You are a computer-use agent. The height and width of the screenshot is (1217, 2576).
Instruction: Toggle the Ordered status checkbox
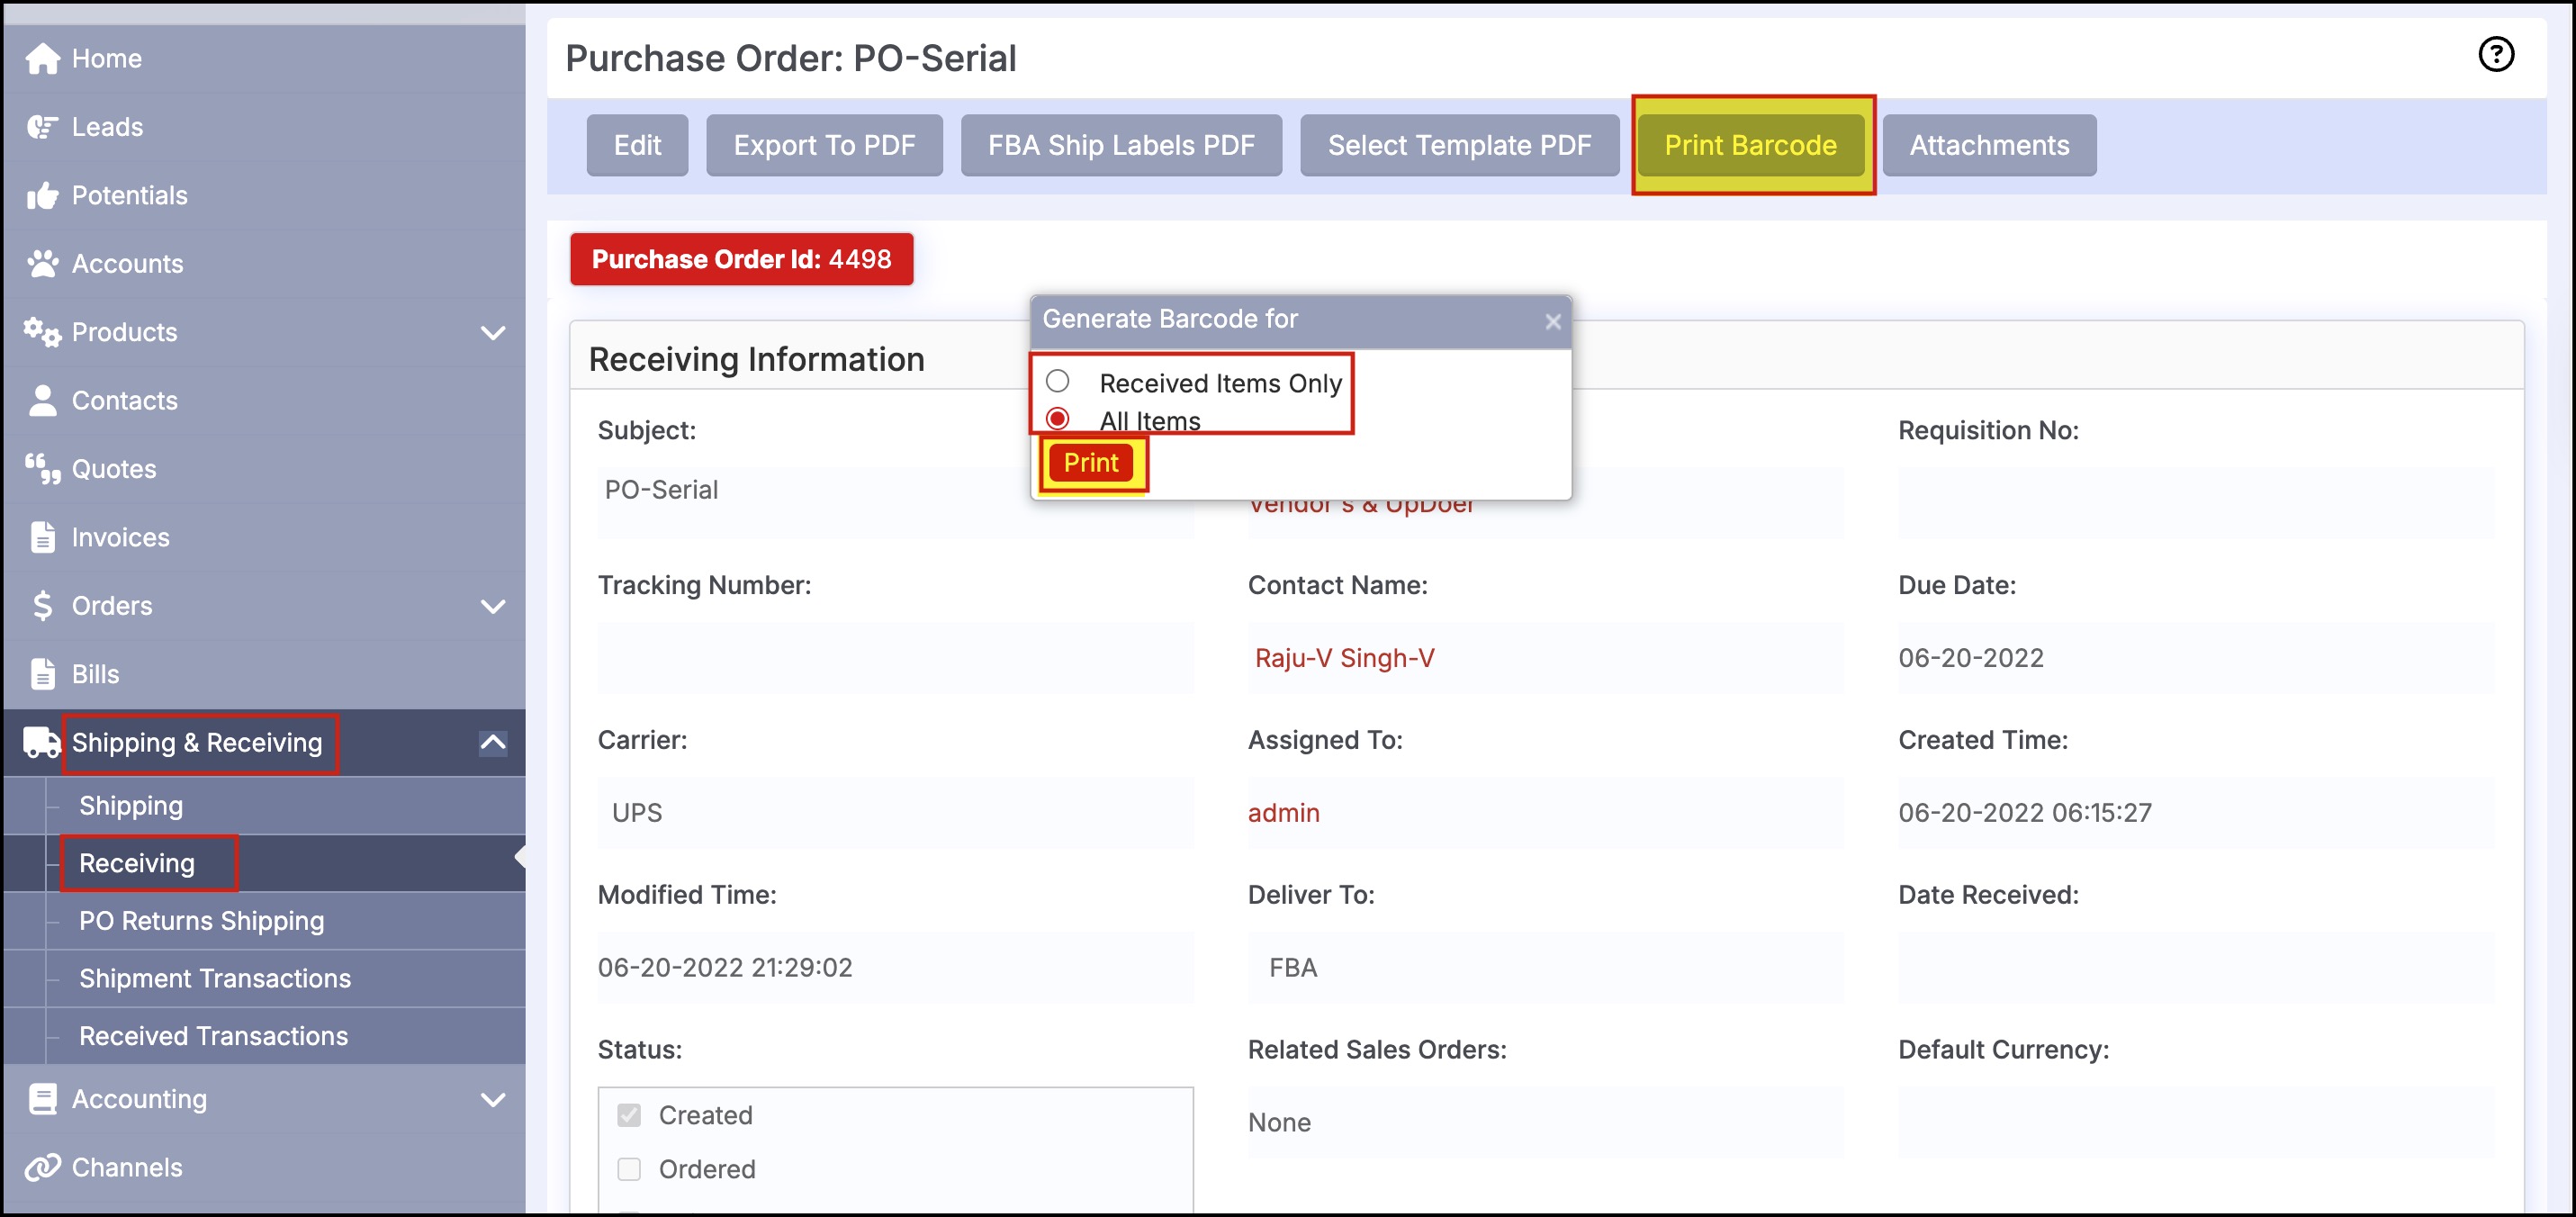pyautogui.click(x=629, y=1169)
